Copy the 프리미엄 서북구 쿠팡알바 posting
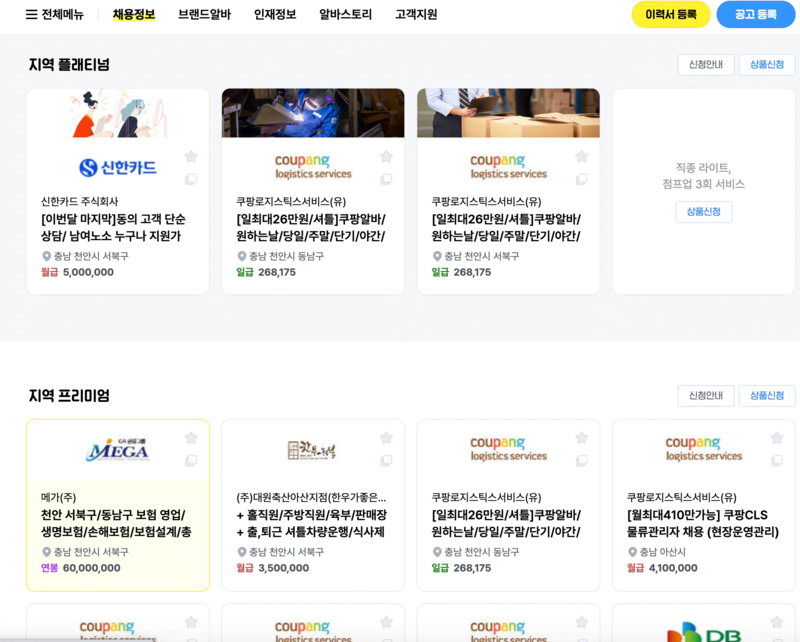 (x=581, y=460)
